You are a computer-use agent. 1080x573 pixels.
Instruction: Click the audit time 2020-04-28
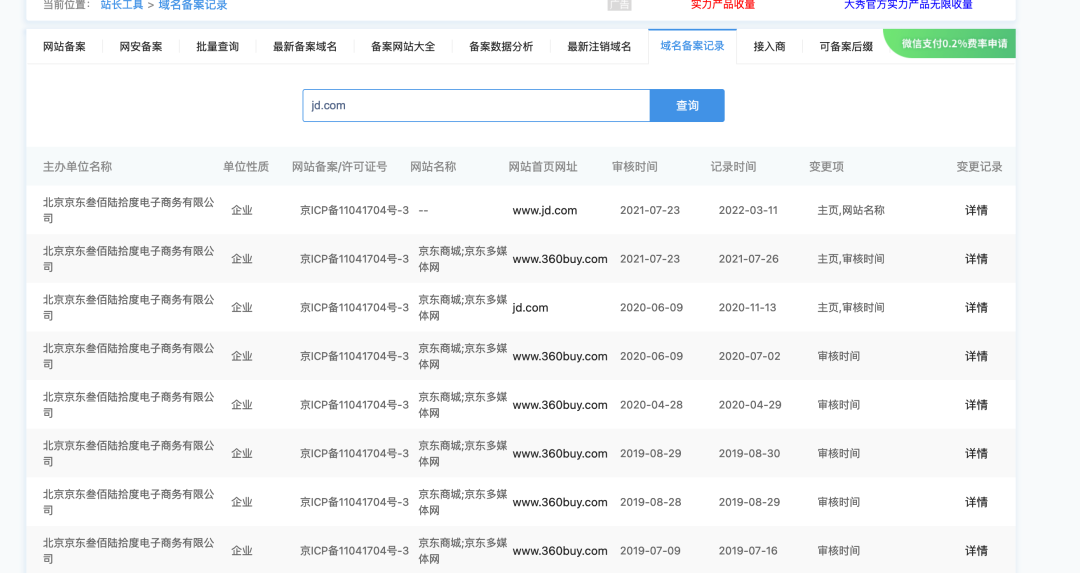652,405
